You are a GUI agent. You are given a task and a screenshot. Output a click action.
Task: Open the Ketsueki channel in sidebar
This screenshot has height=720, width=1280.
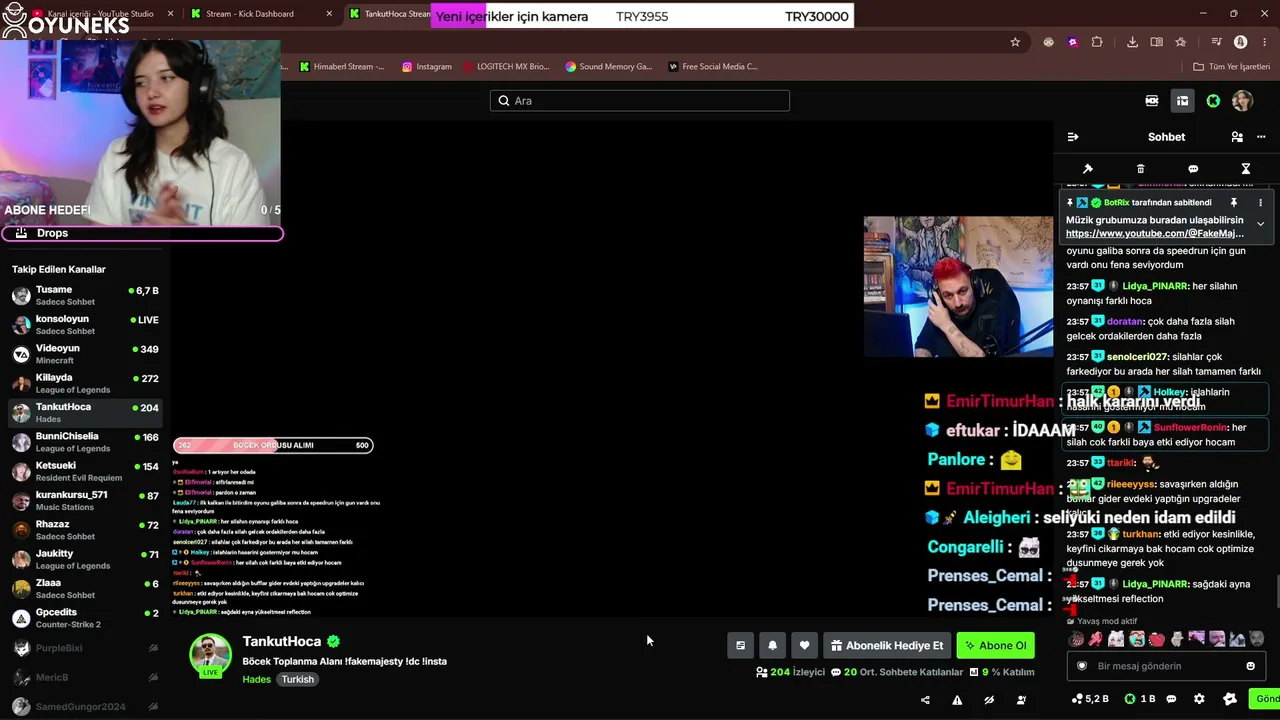85,471
